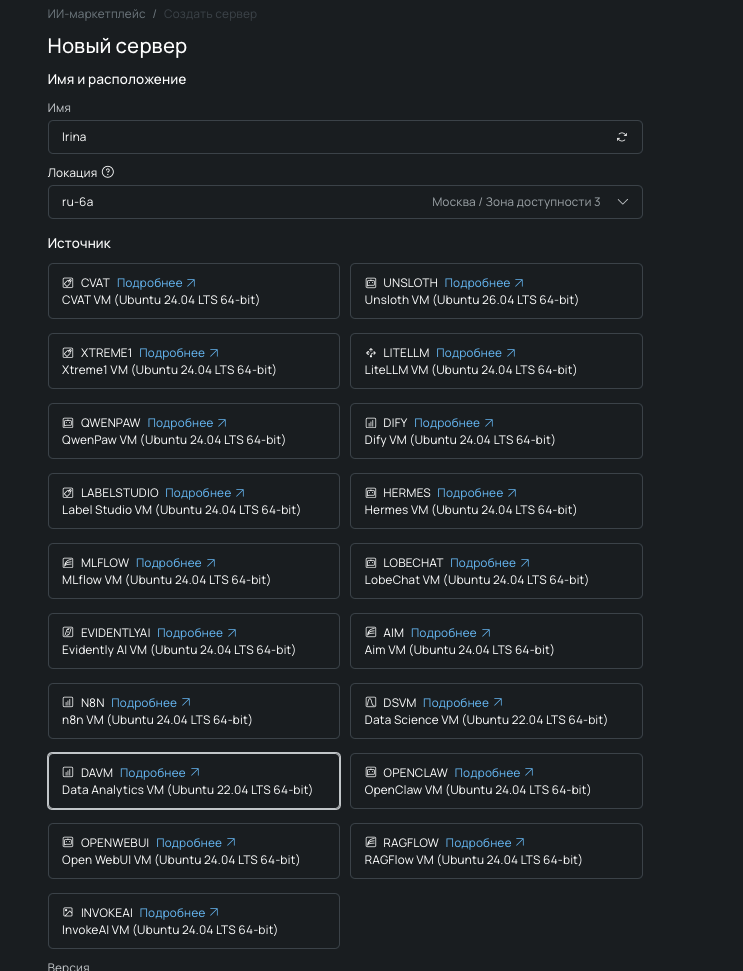Select the Hermes VM source card
743x971 pixels.
pos(496,501)
